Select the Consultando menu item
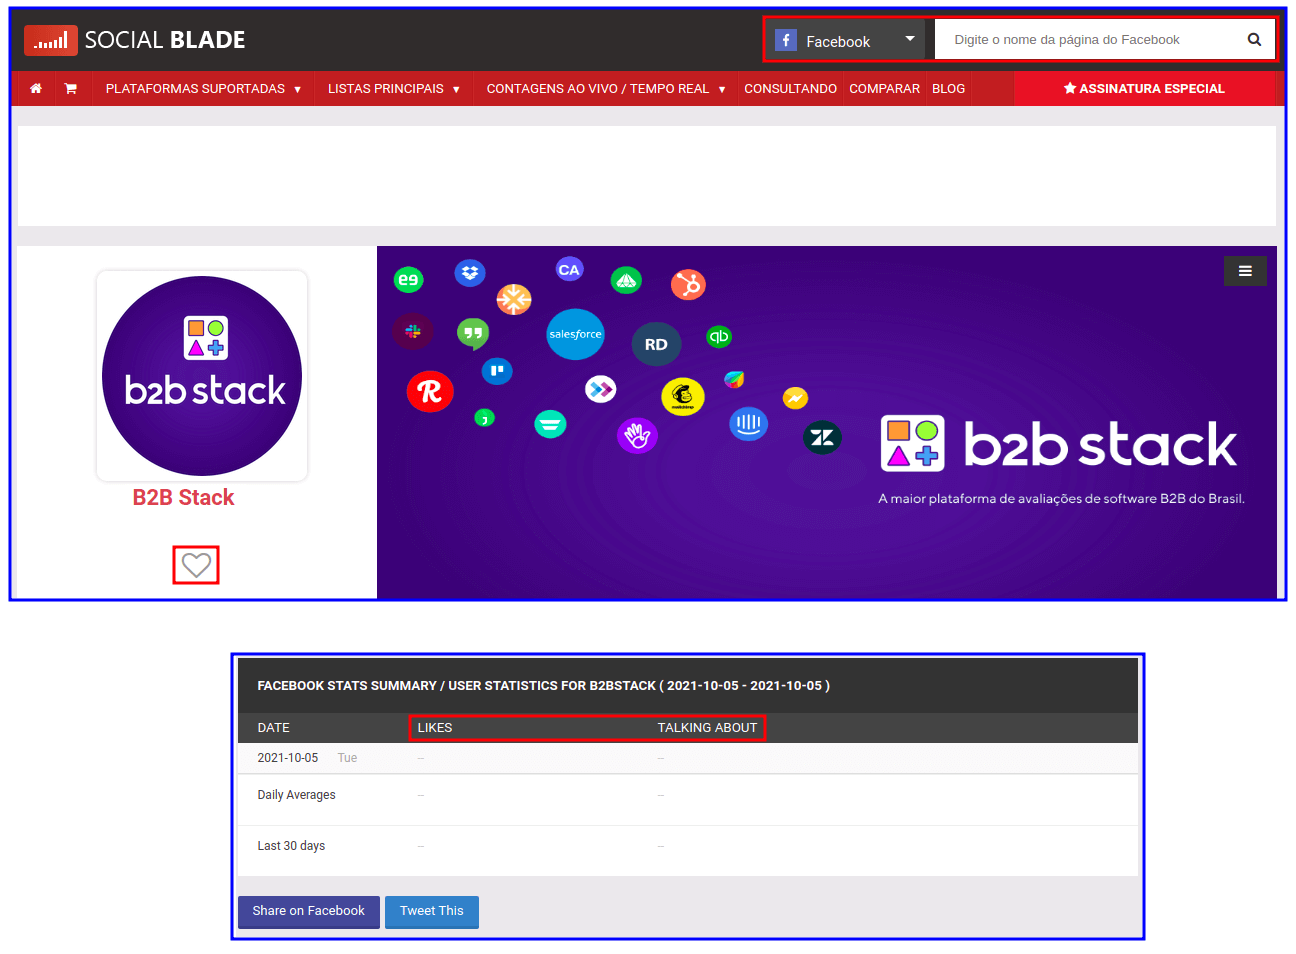Screen dimensions: 1296x954 tap(790, 88)
